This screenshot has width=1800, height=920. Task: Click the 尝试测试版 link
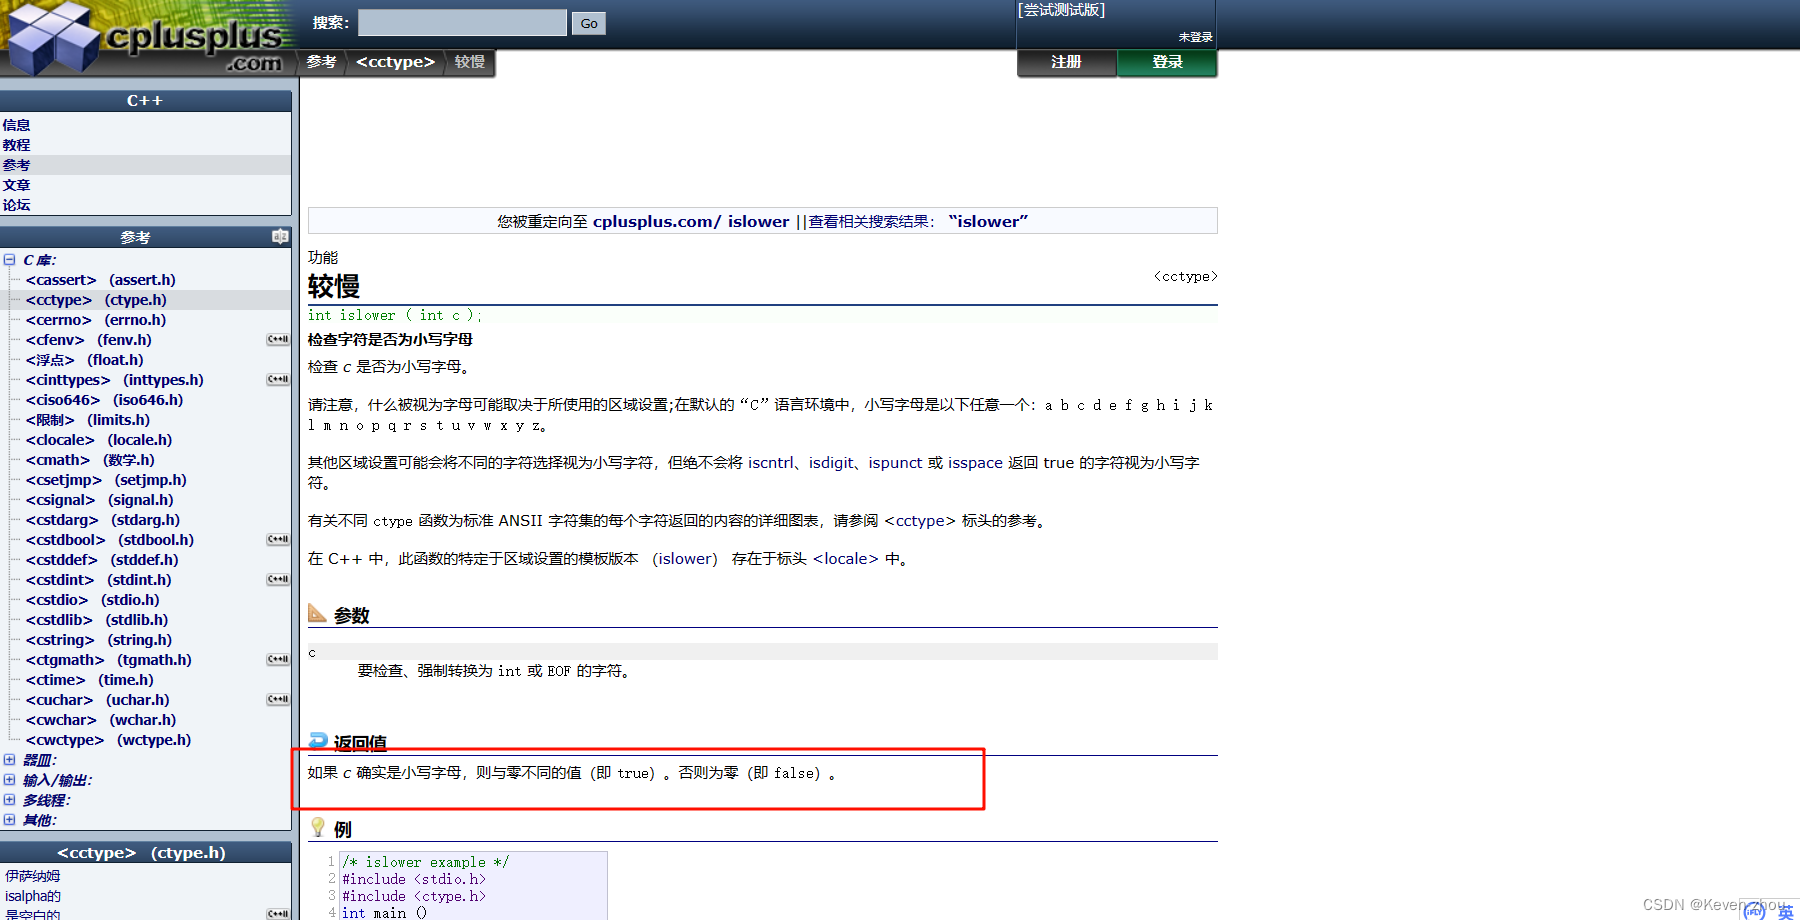(x=1061, y=10)
